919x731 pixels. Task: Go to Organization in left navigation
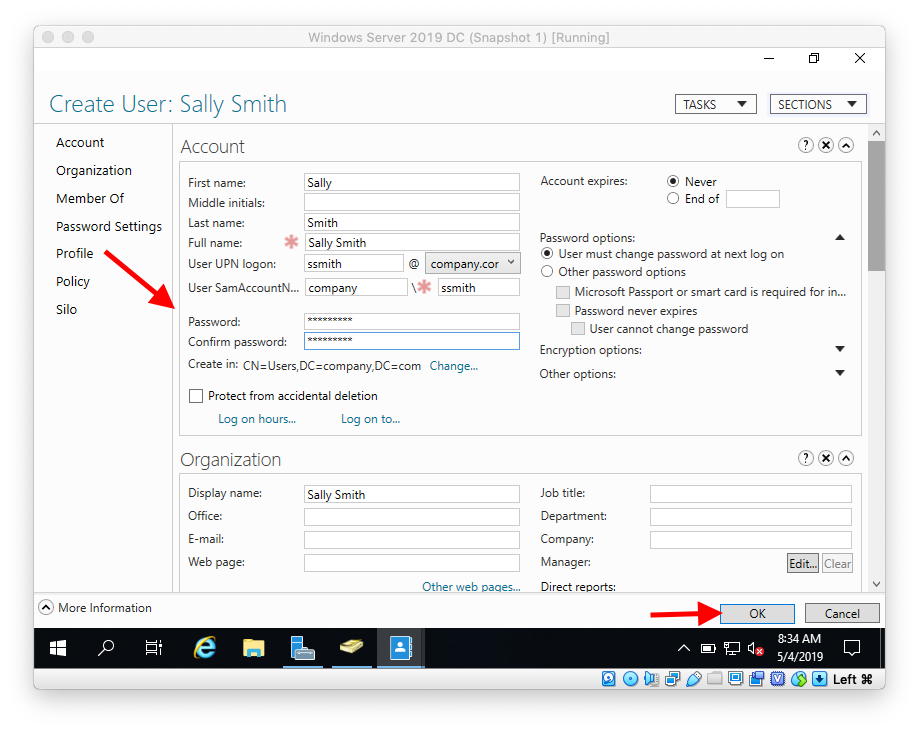[94, 171]
